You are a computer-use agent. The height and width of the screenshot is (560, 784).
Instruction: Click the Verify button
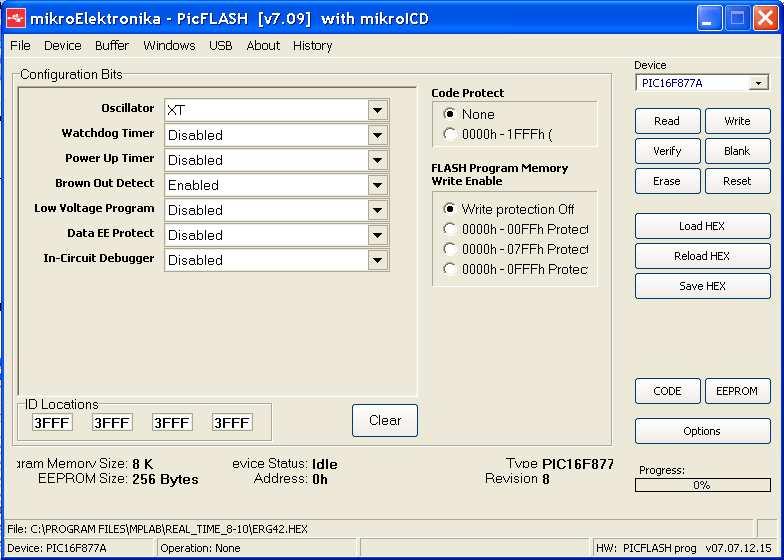coord(668,151)
